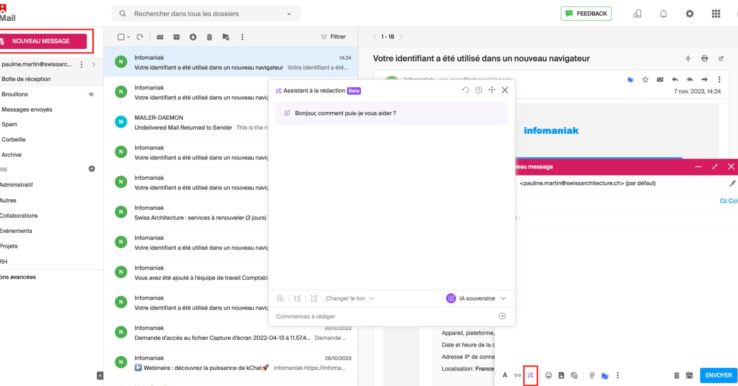
Task: Refresh the message list
Action: (x=140, y=37)
